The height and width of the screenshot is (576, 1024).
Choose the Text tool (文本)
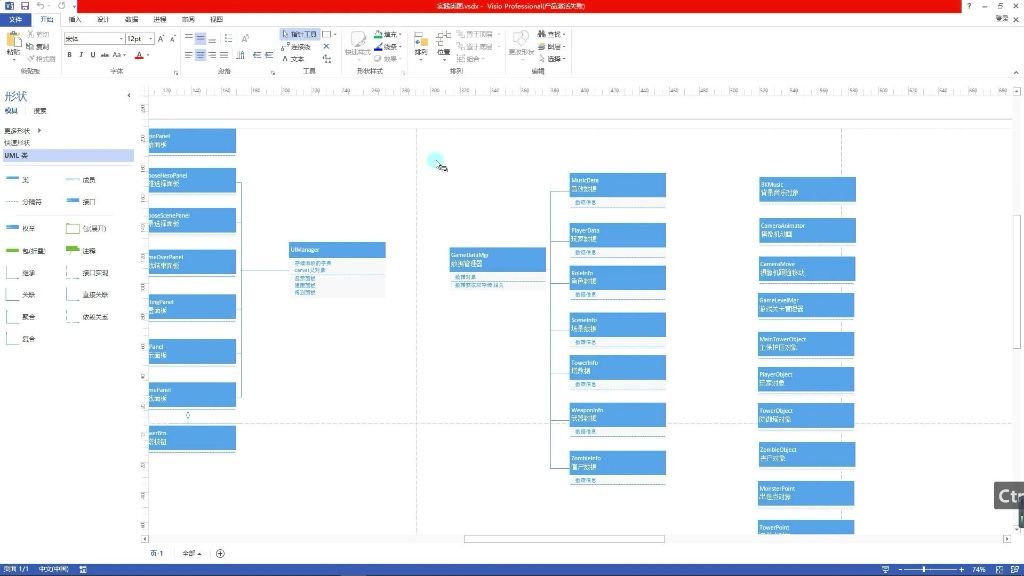click(293, 59)
